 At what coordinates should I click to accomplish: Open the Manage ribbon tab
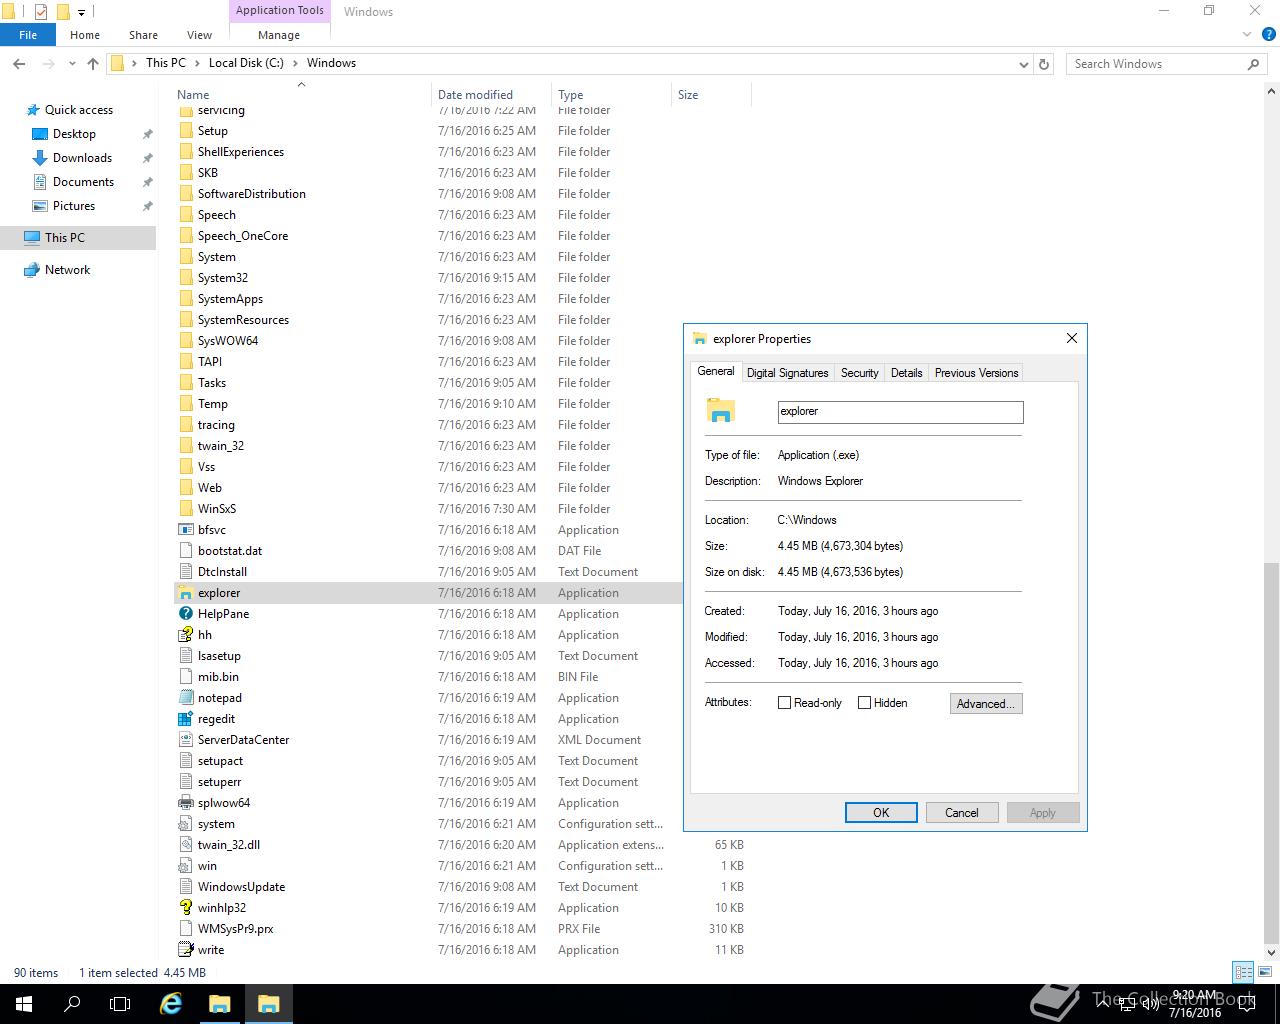279,35
